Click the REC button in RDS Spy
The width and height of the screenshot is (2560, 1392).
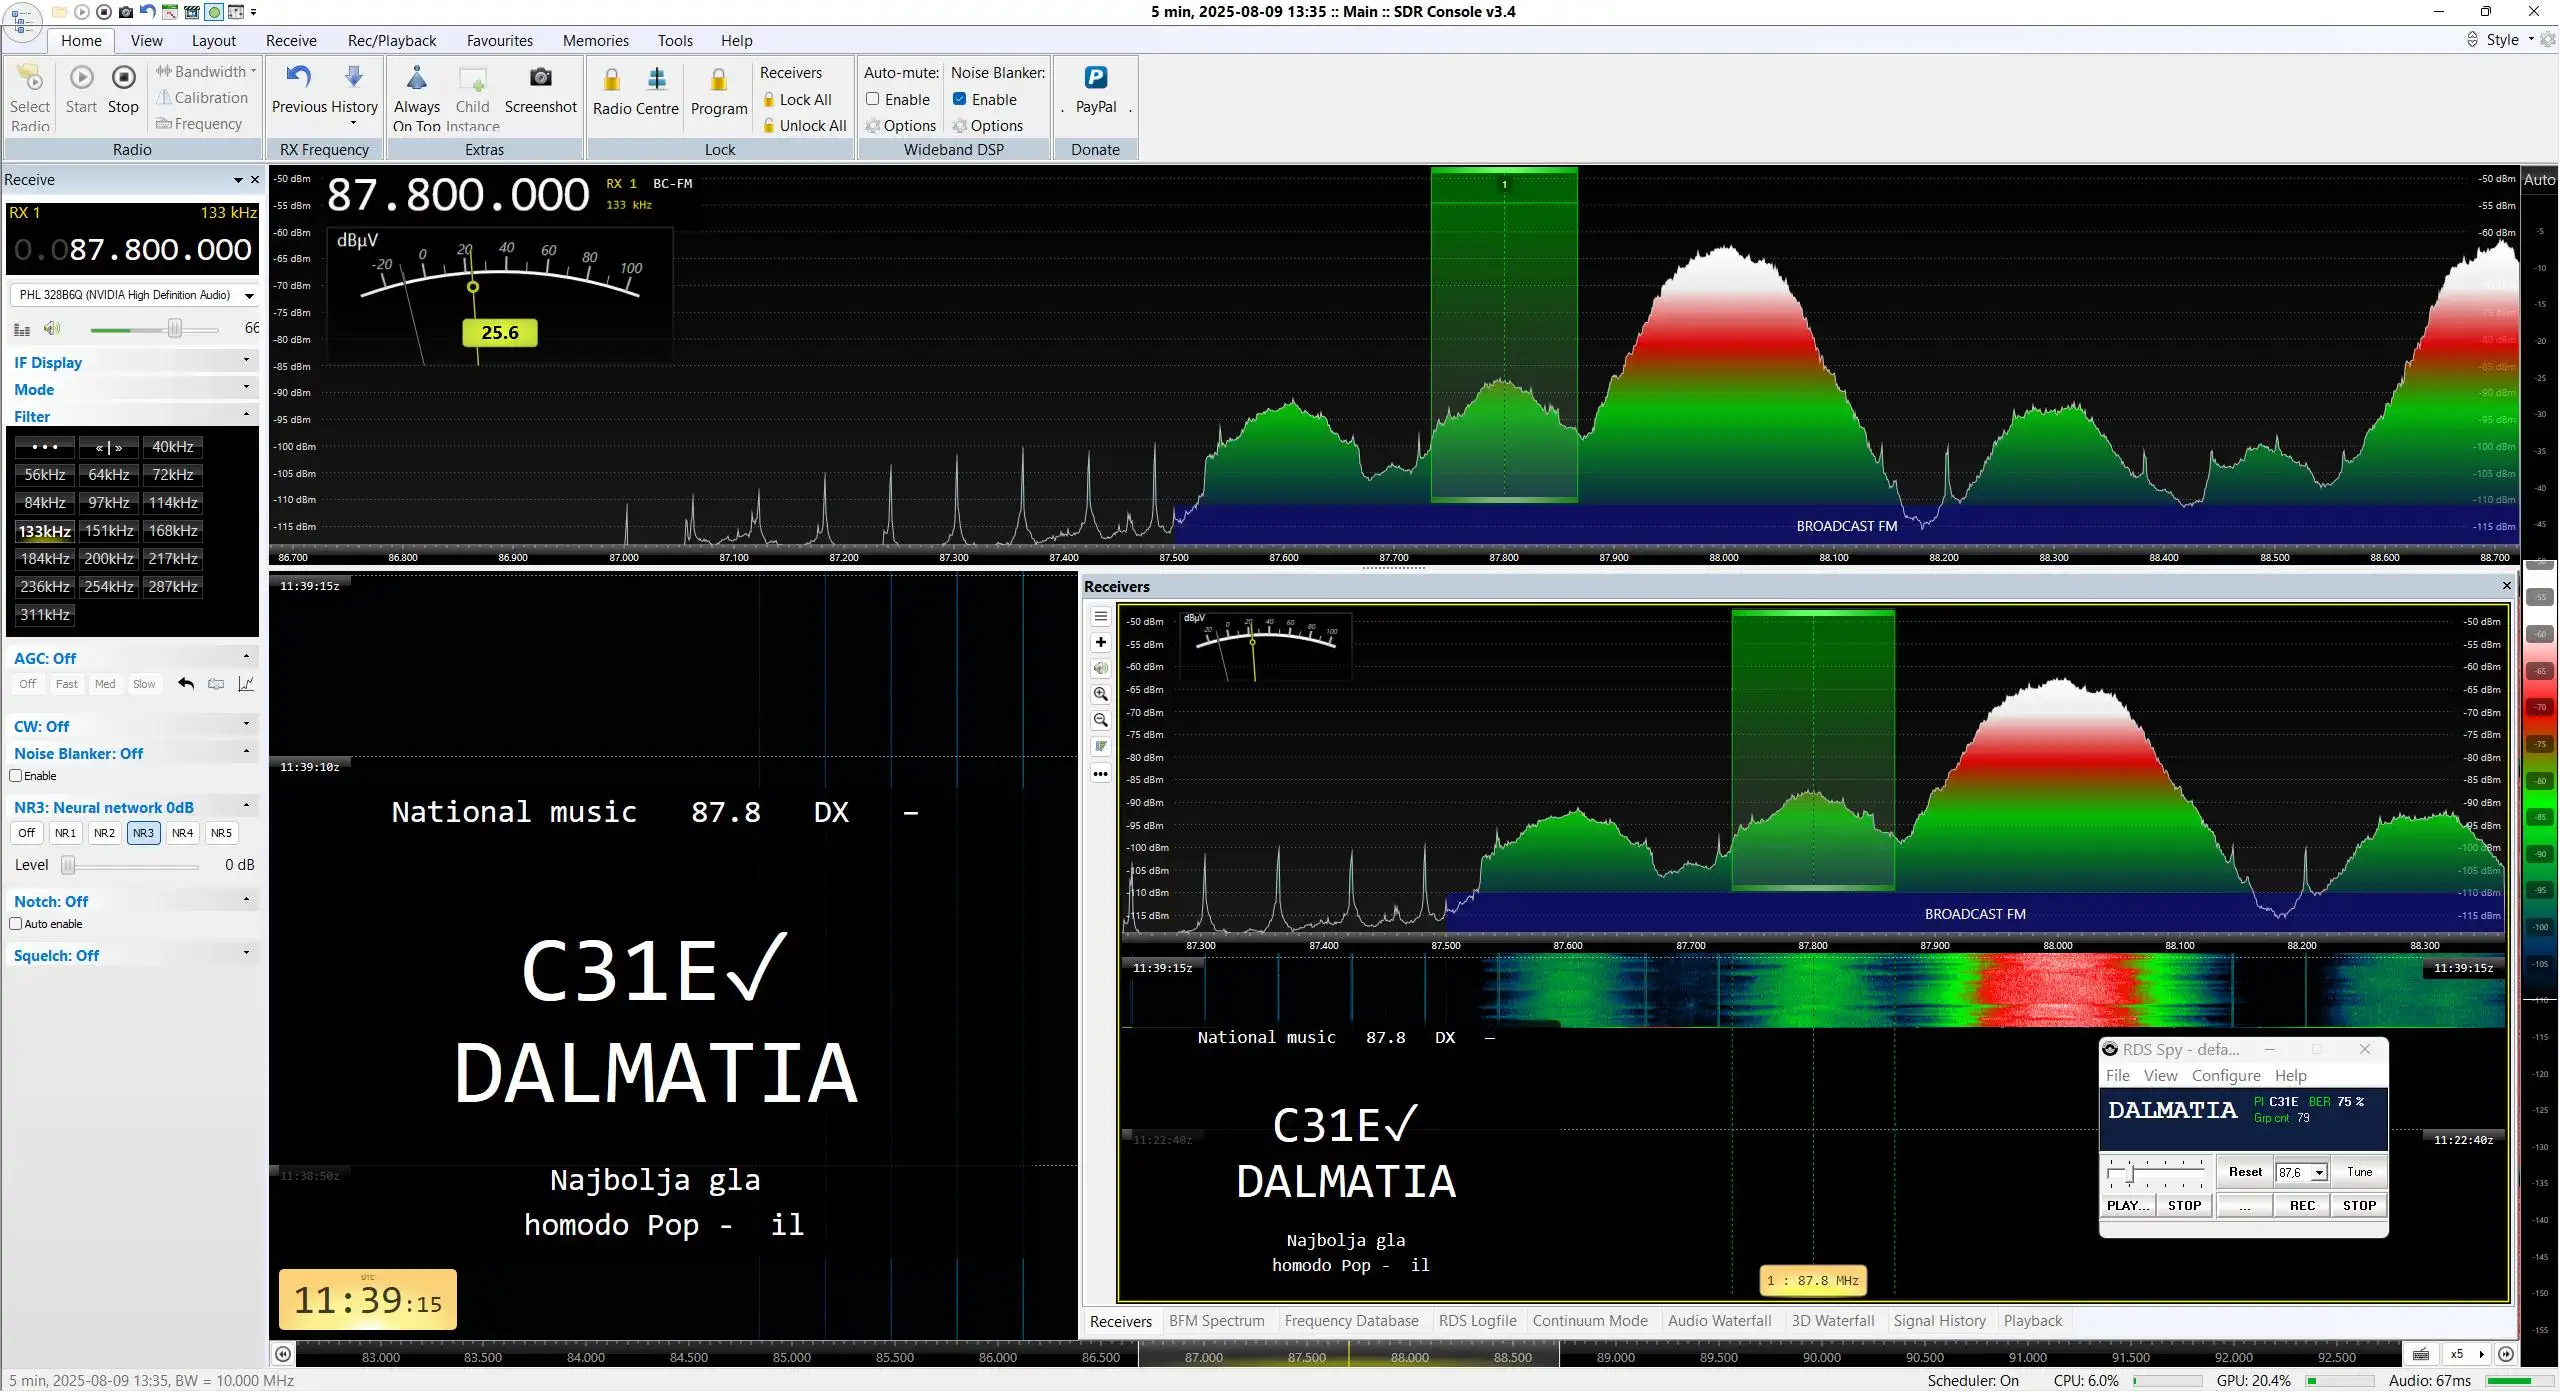2302,1205
